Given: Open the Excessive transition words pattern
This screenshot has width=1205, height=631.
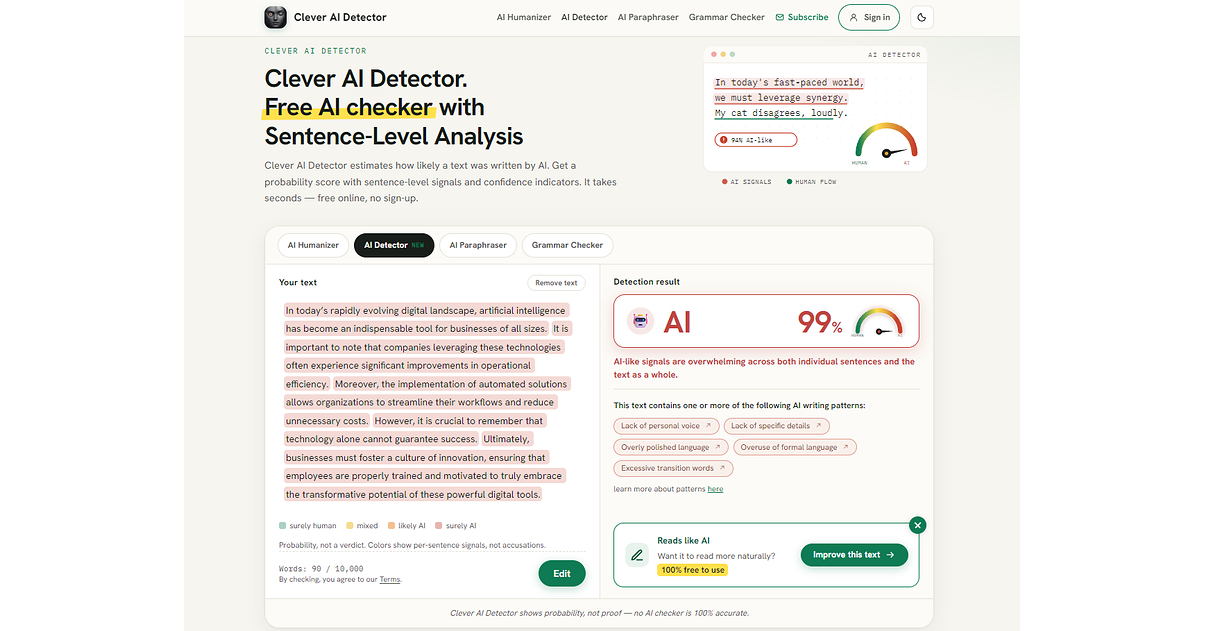Looking at the screenshot, I should click(674, 468).
